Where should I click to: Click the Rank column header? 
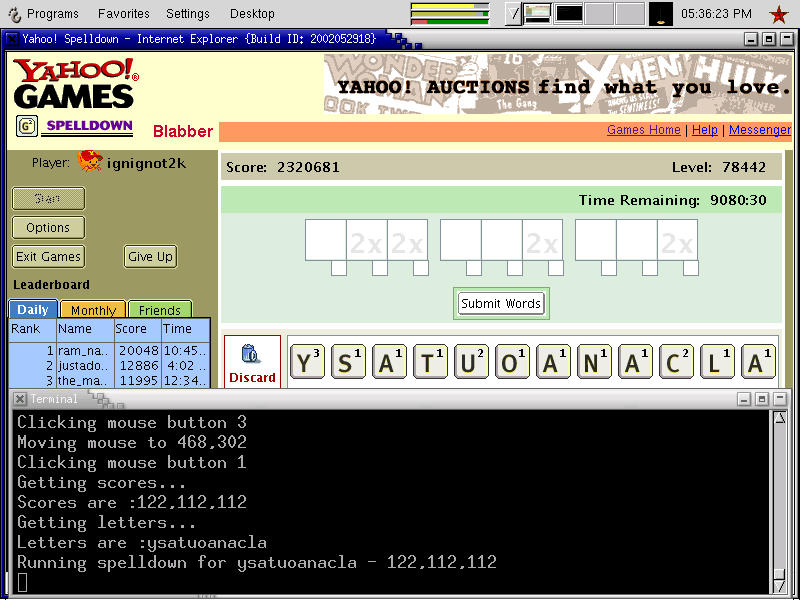tap(33, 329)
